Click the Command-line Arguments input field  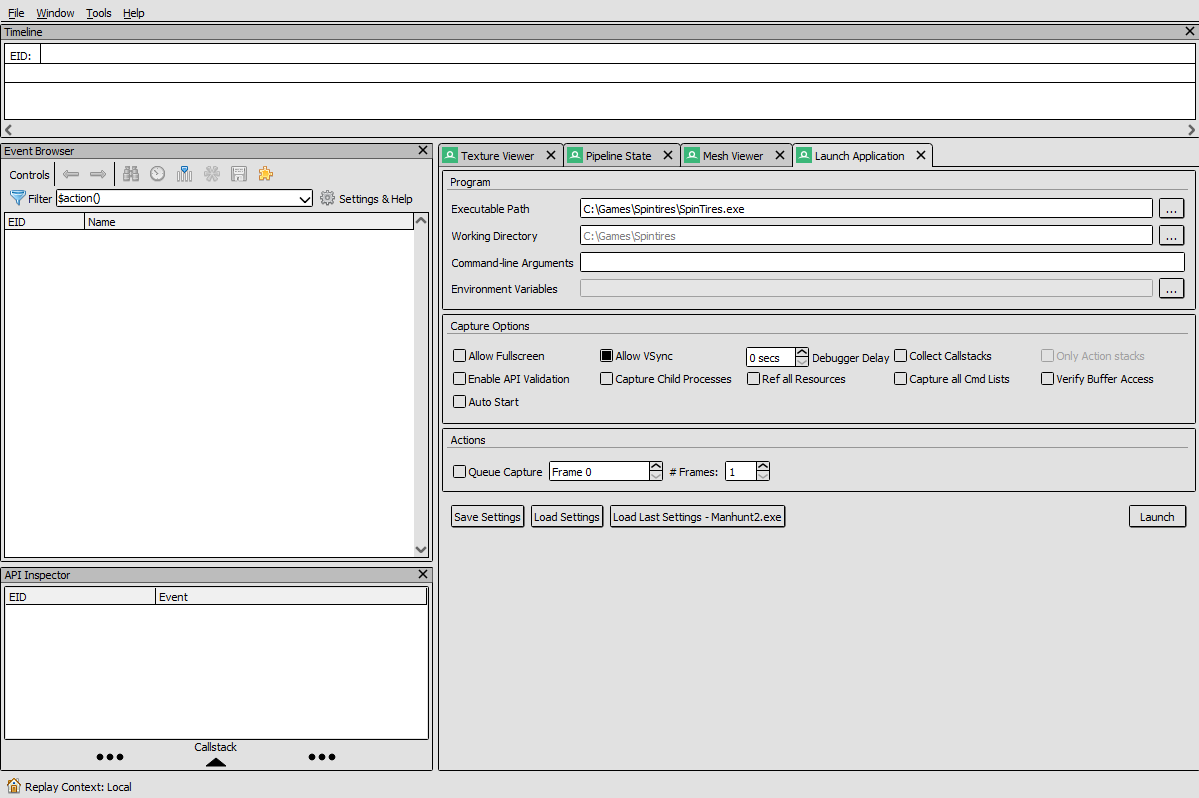(881, 263)
